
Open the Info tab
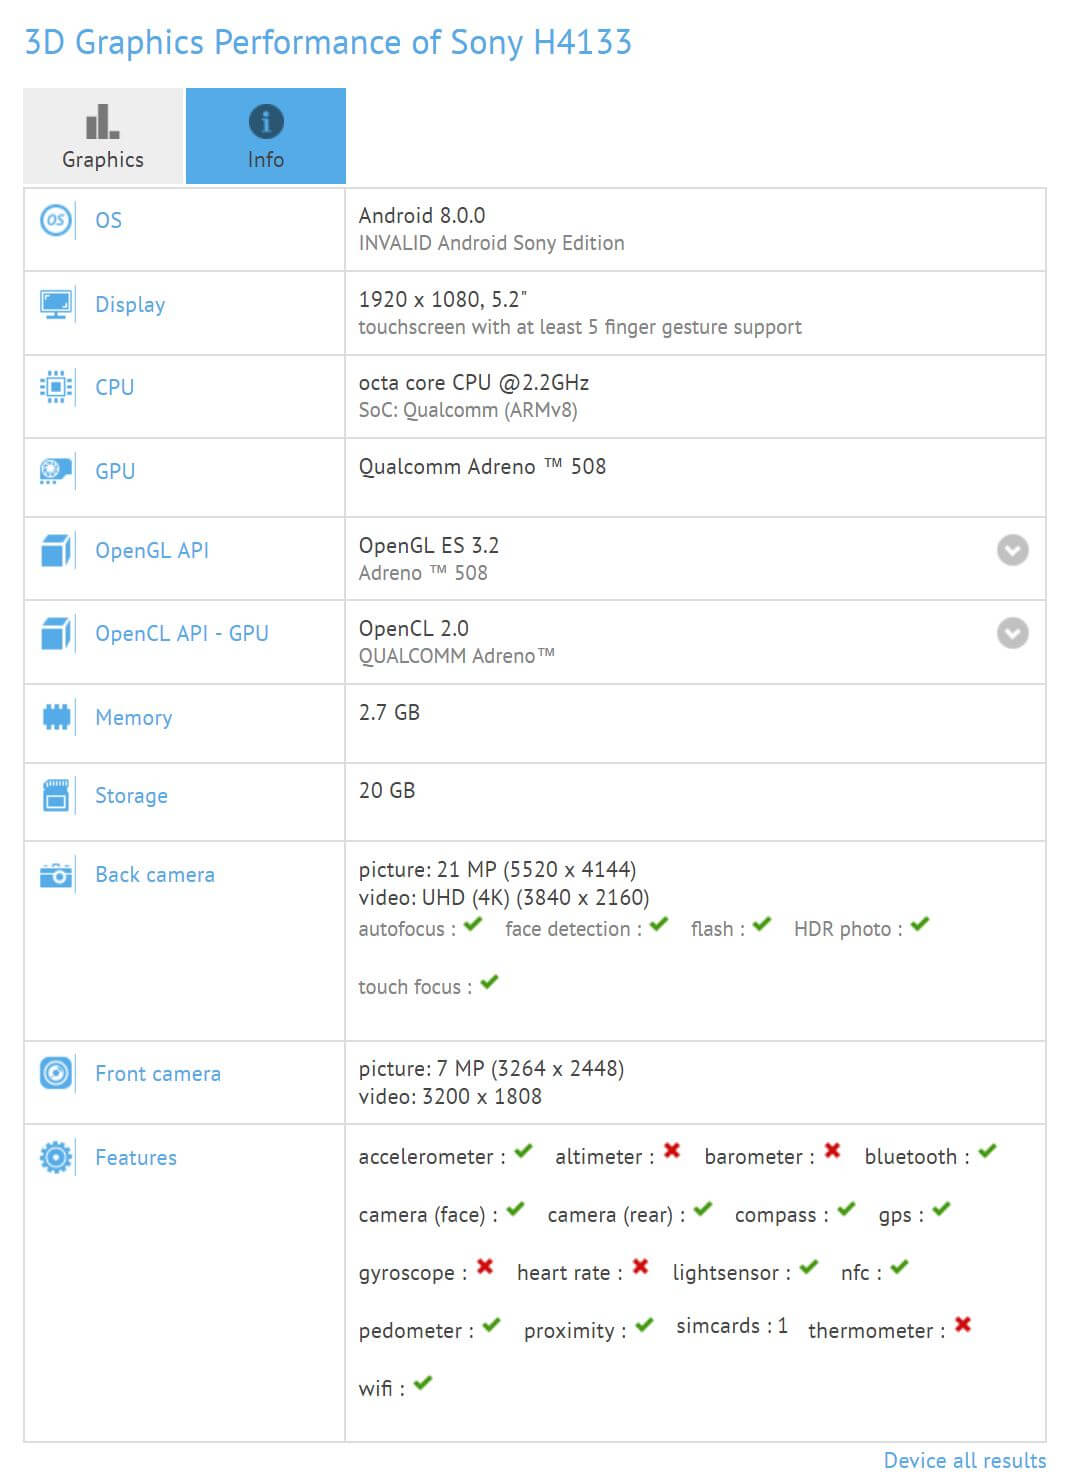265,136
